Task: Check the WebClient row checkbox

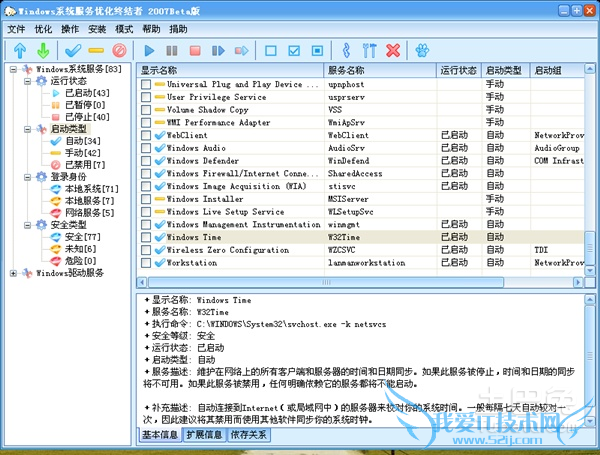Action: [146, 135]
